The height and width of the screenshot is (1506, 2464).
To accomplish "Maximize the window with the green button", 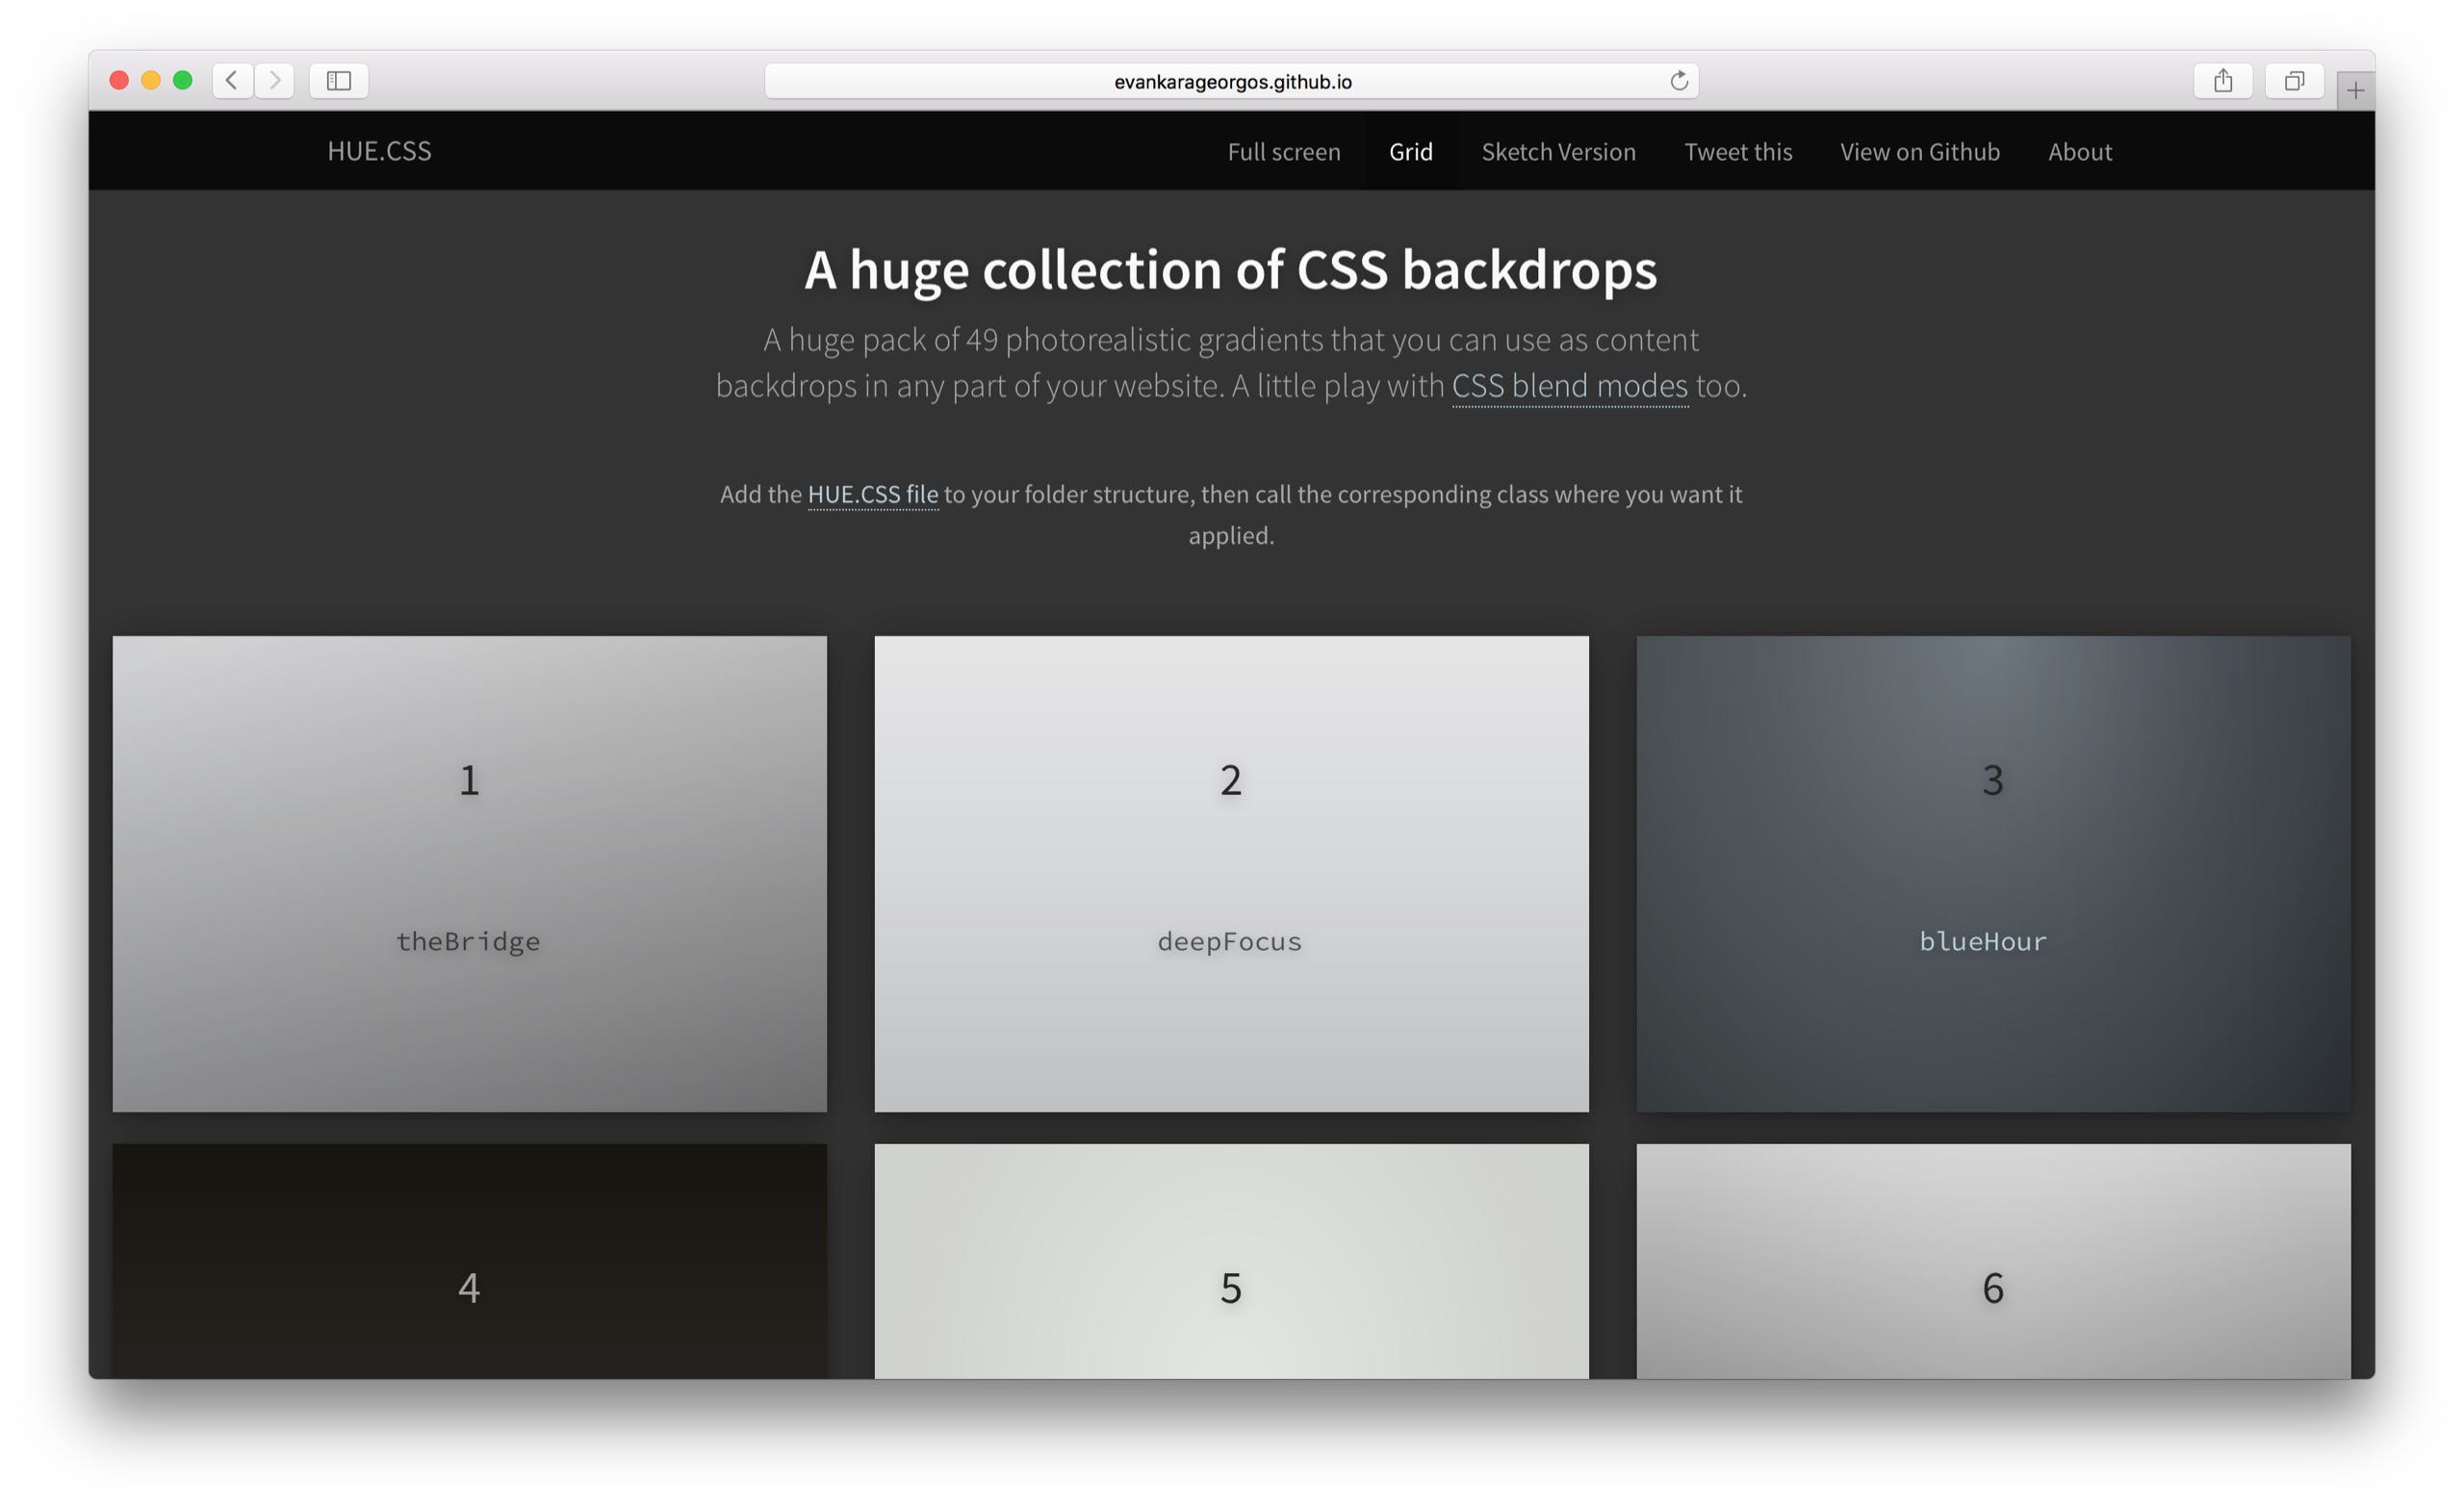I will tap(183, 80).
